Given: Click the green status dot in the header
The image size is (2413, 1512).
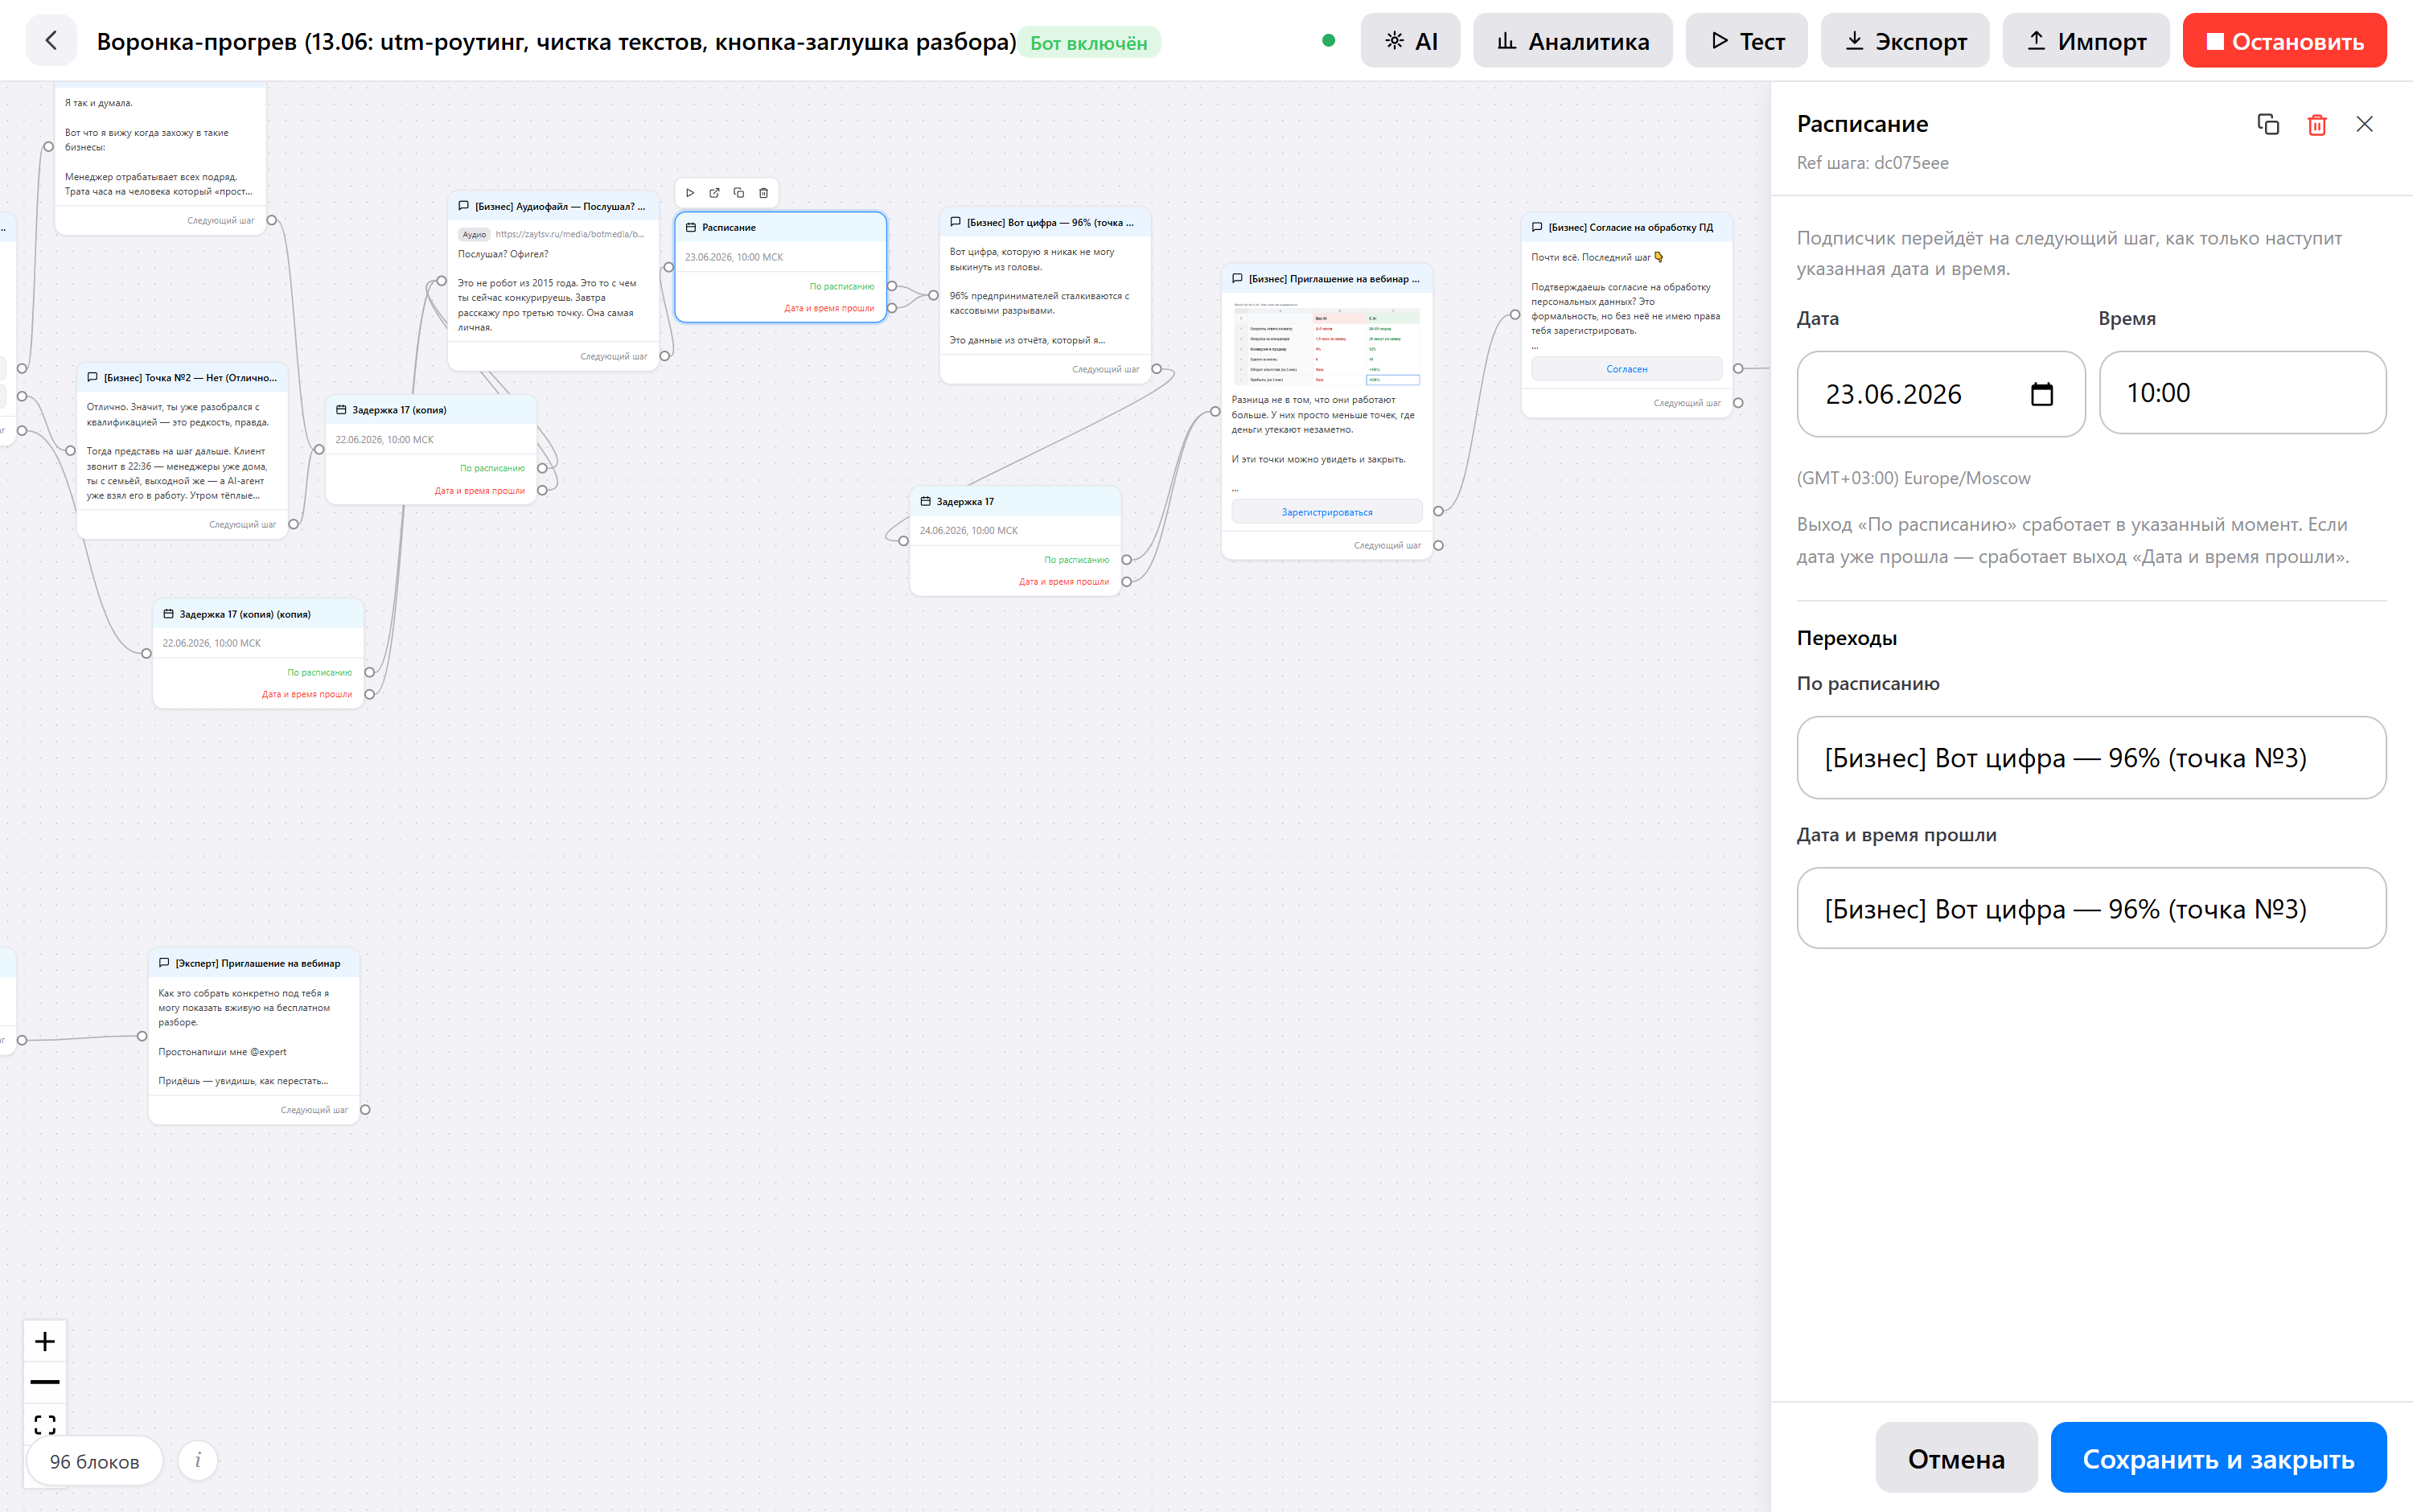Looking at the screenshot, I should point(1329,41).
